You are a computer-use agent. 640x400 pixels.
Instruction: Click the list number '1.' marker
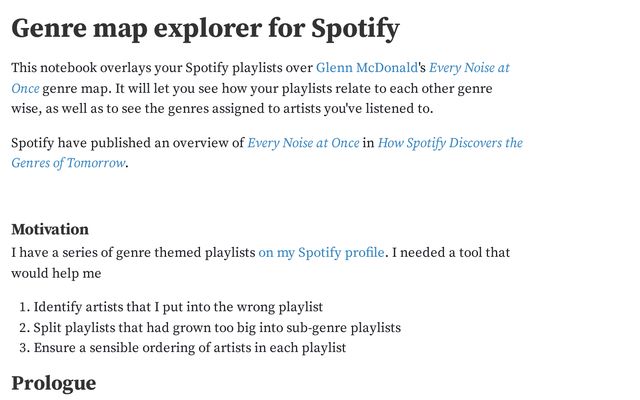[x=25, y=307]
